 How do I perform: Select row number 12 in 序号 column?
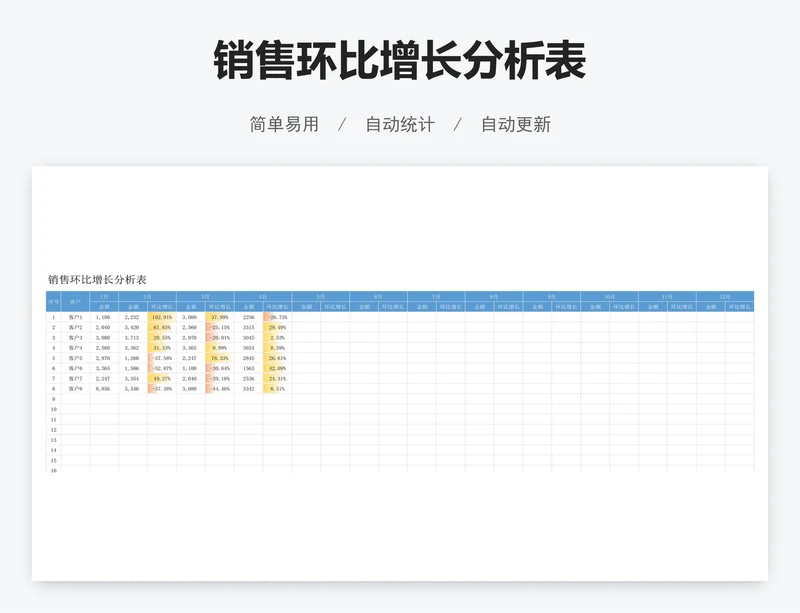(x=54, y=430)
